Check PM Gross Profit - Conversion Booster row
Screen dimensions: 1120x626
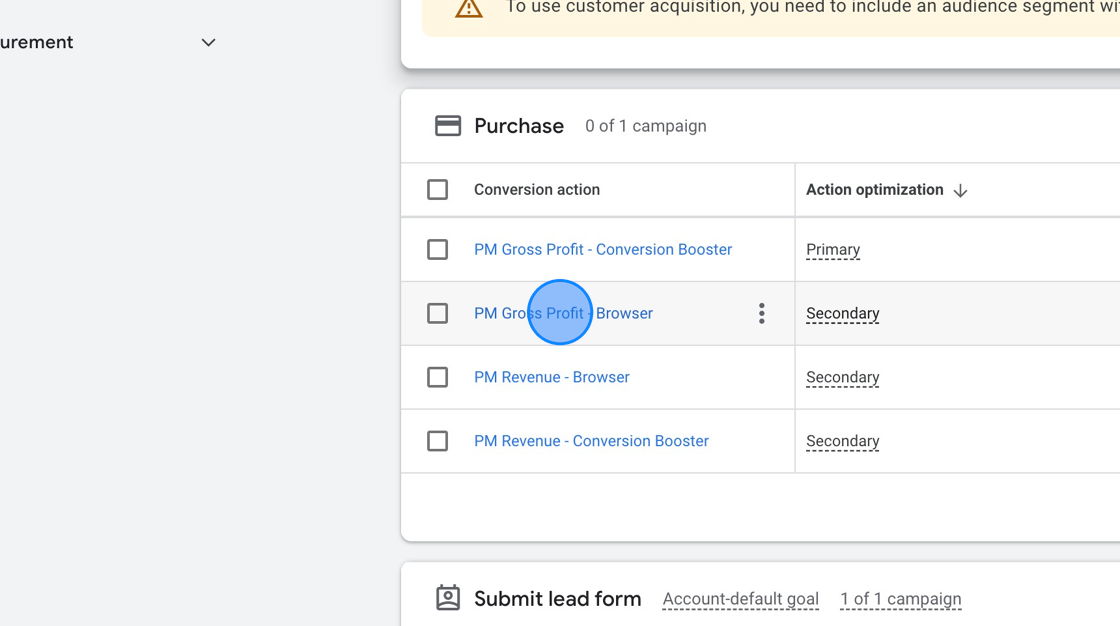pos(437,249)
